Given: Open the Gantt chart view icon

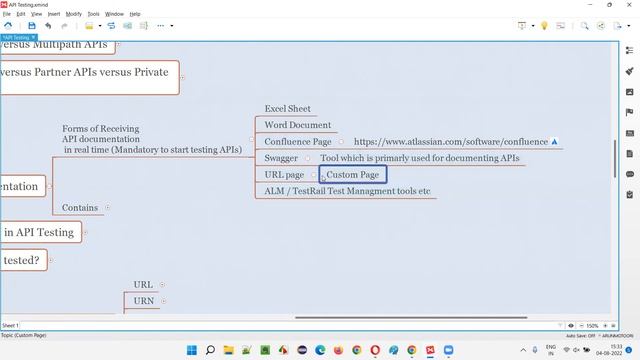Looking at the screenshot, I should tap(561, 26).
